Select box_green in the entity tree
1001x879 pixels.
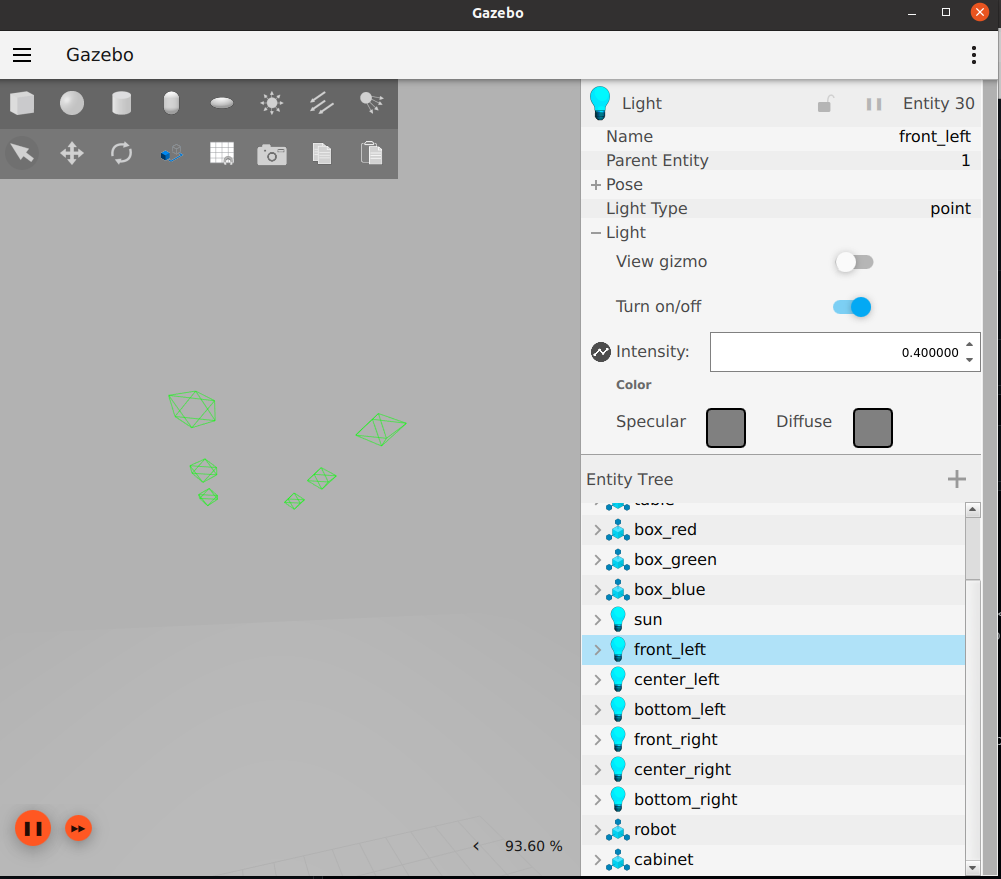click(773, 560)
